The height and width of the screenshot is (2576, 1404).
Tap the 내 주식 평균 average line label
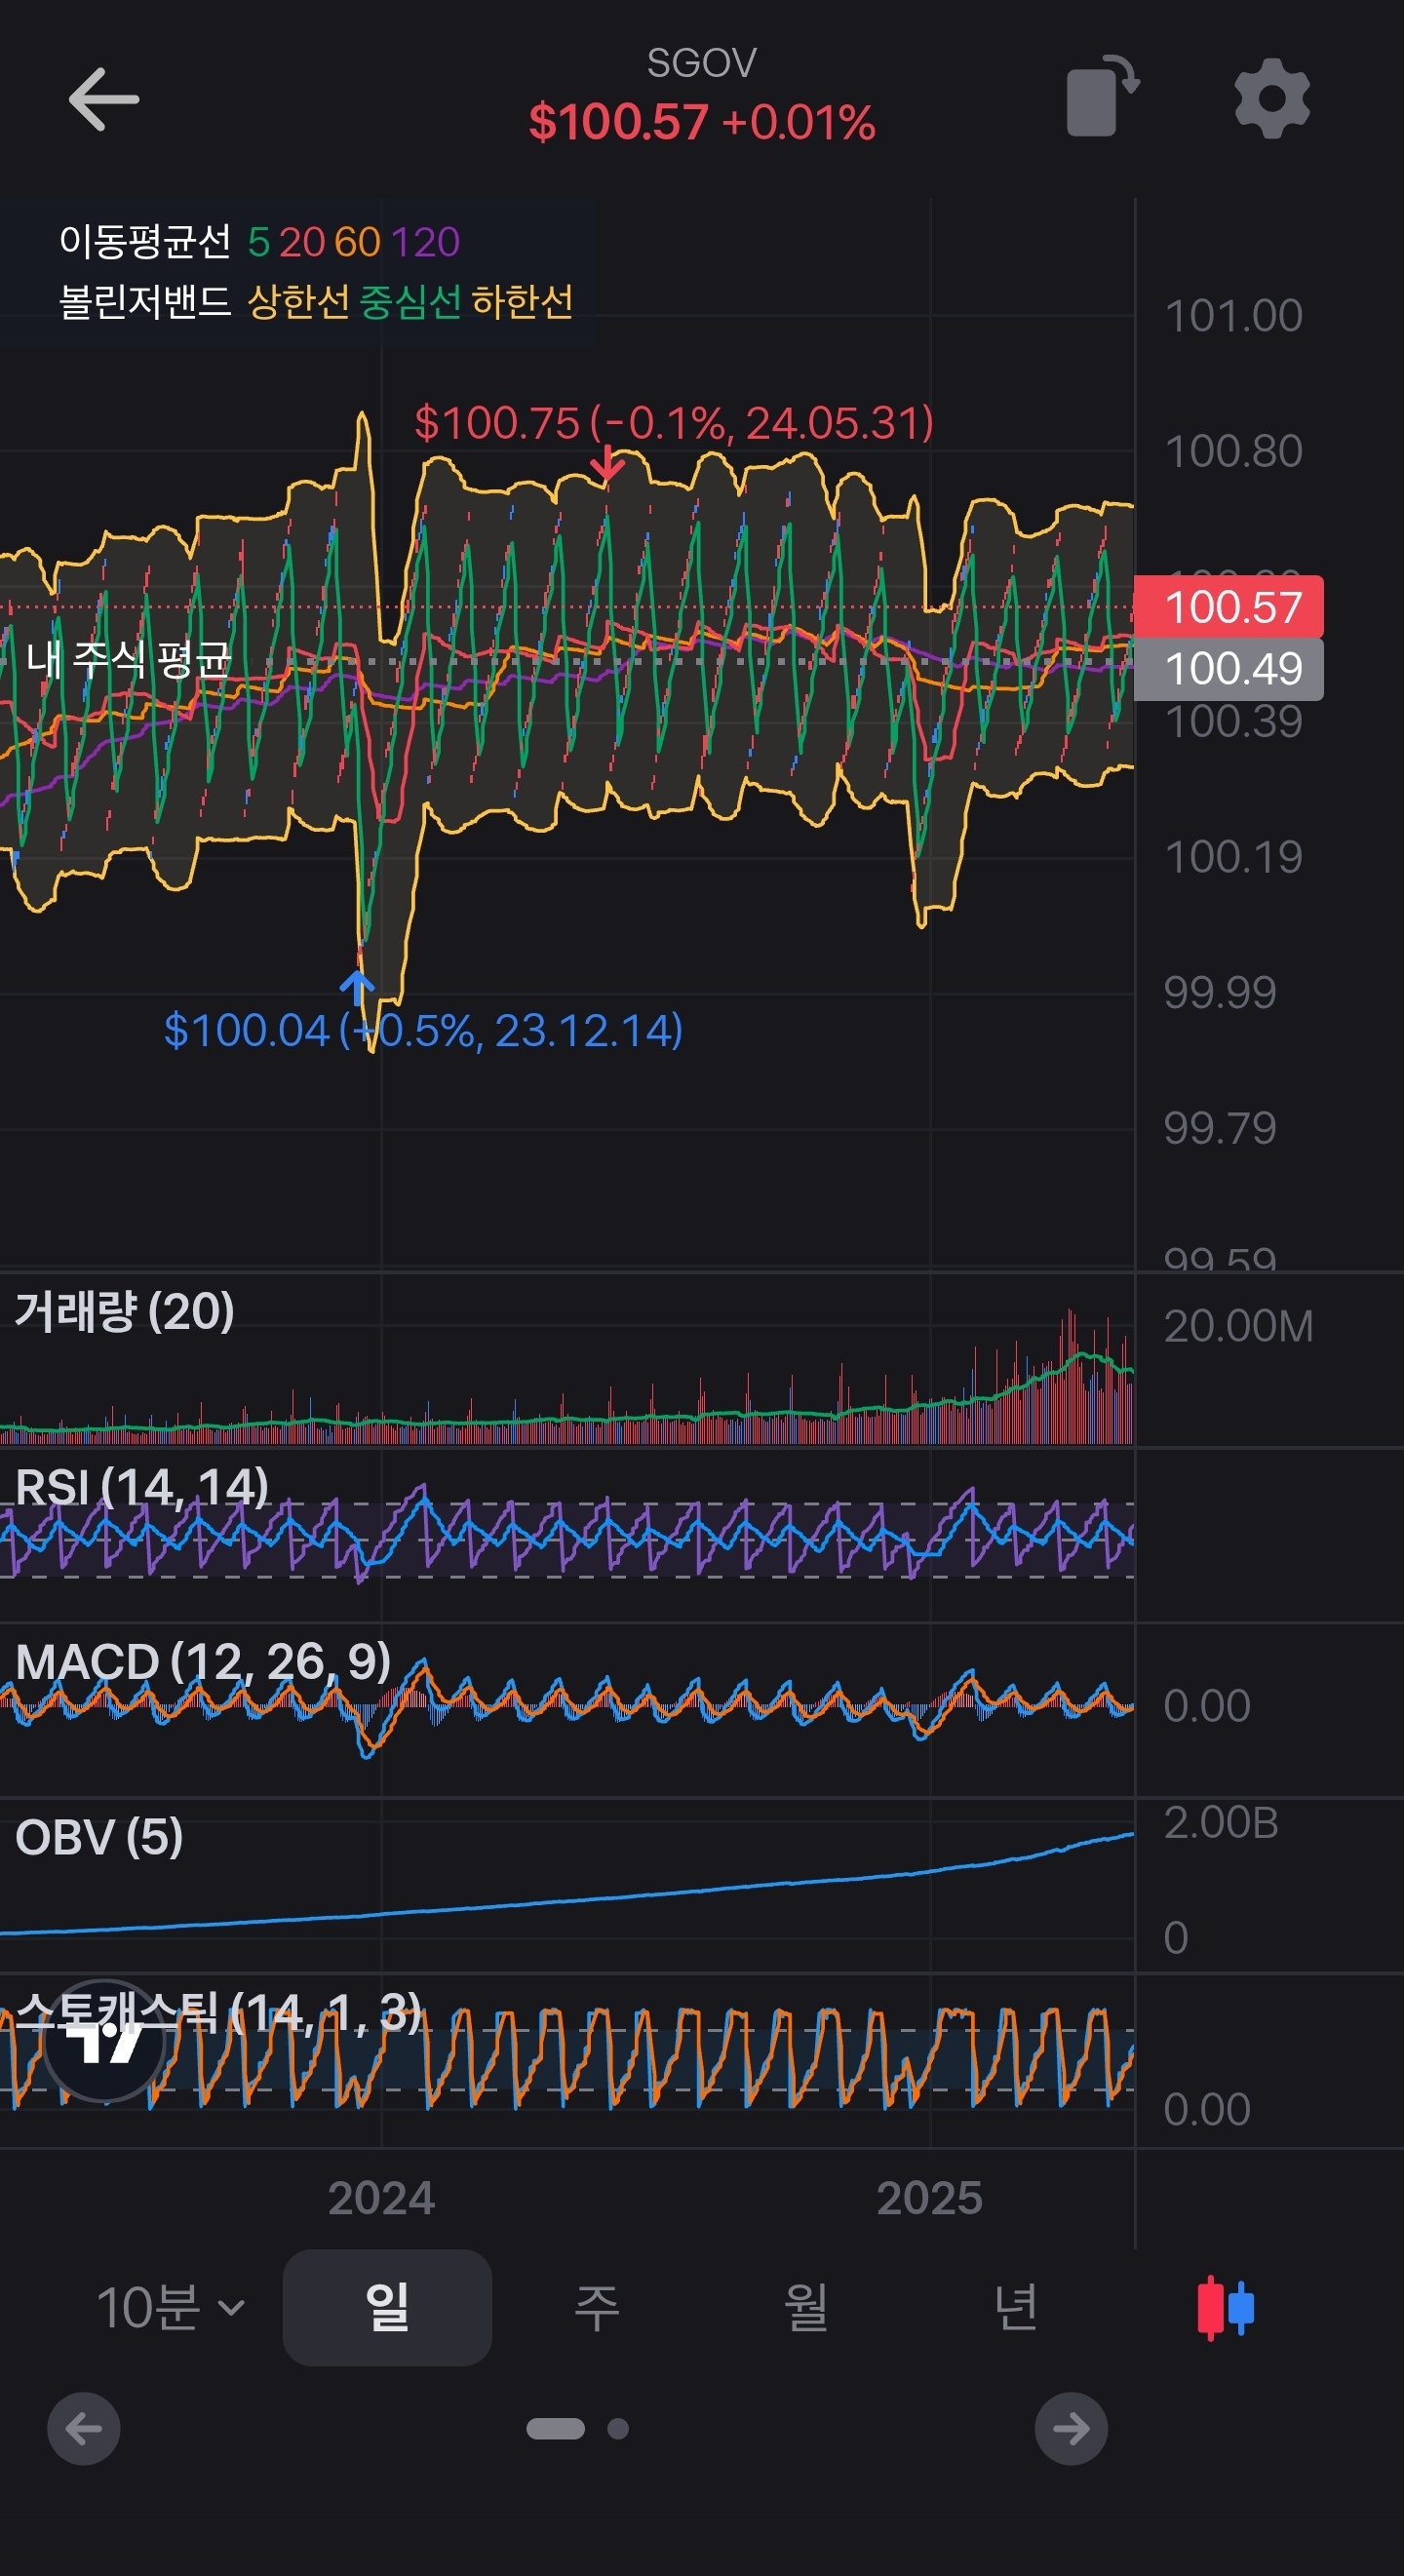(x=128, y=658)
